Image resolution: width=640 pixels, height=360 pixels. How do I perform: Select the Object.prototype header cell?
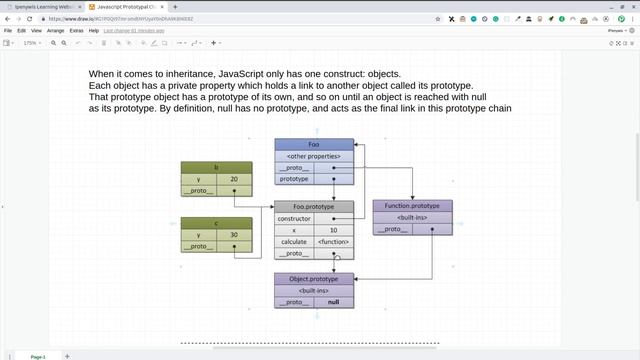tap(314, 279)
